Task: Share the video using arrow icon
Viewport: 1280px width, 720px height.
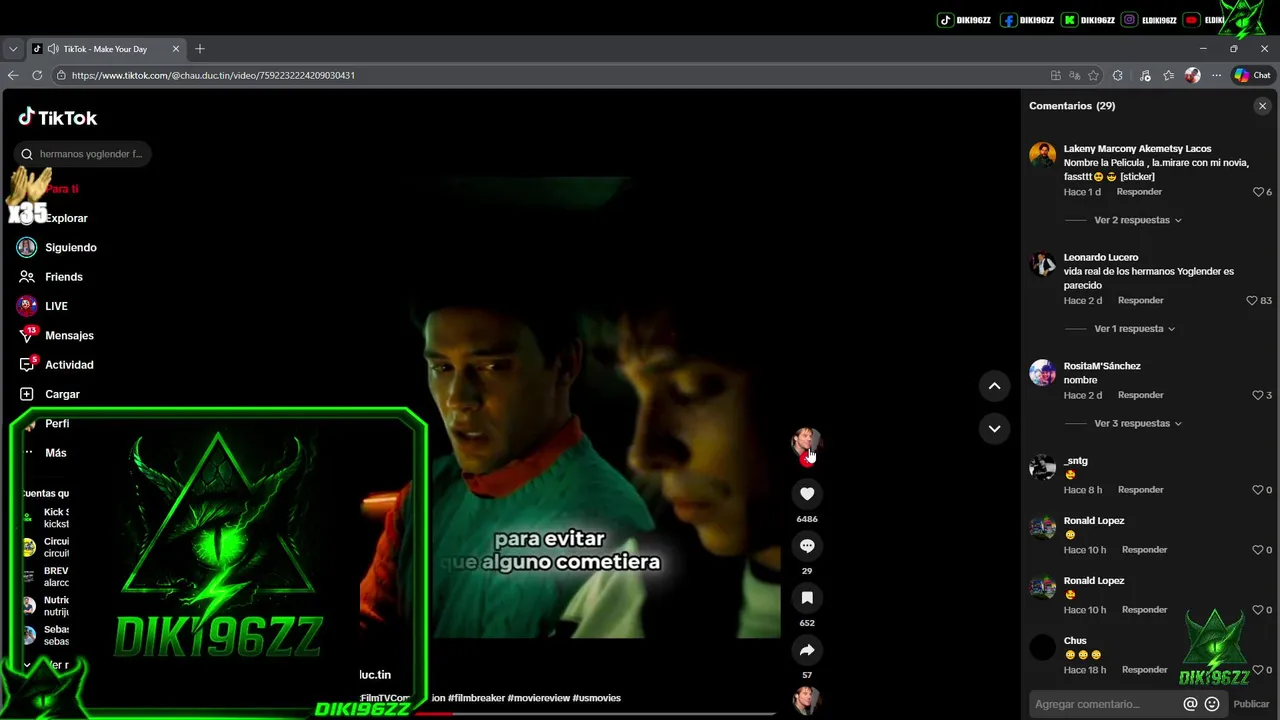Action: pos(807,650)
